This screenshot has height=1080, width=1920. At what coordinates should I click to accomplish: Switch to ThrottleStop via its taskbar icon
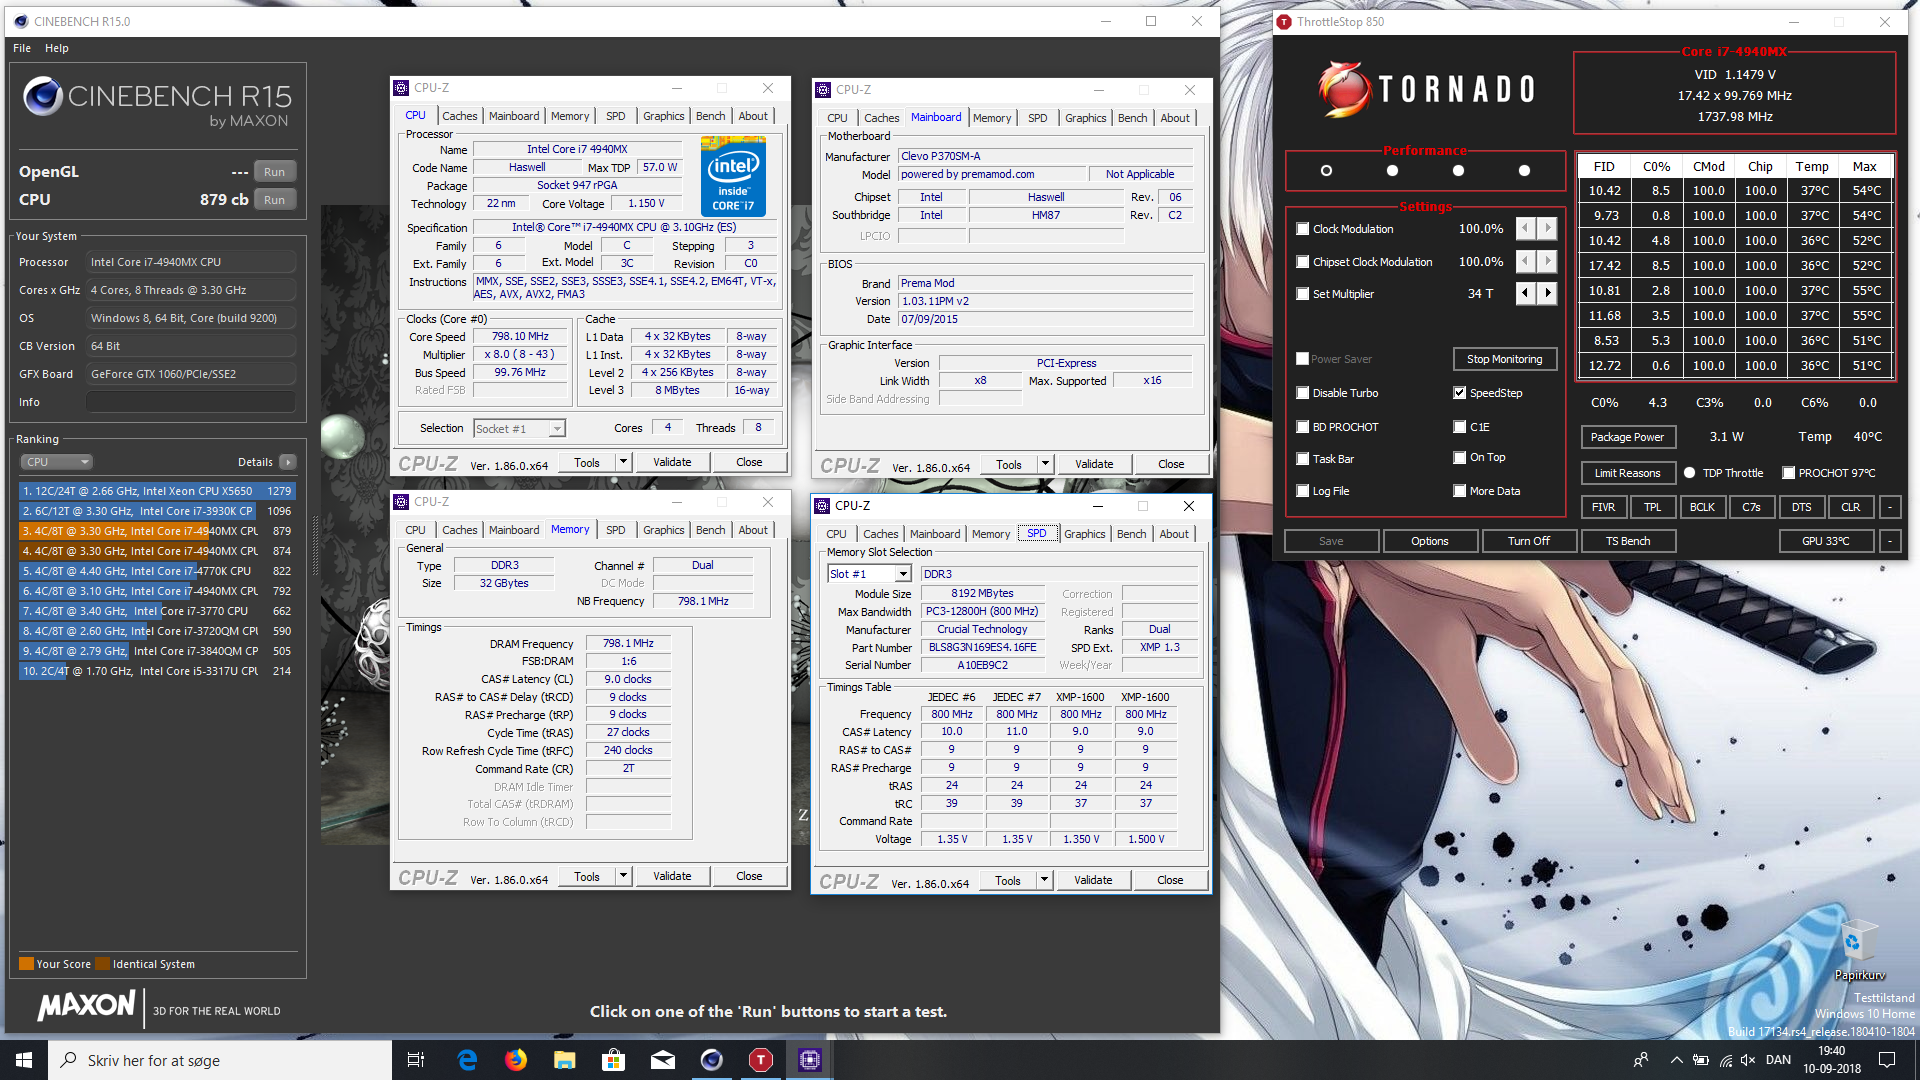(761, 1060)
